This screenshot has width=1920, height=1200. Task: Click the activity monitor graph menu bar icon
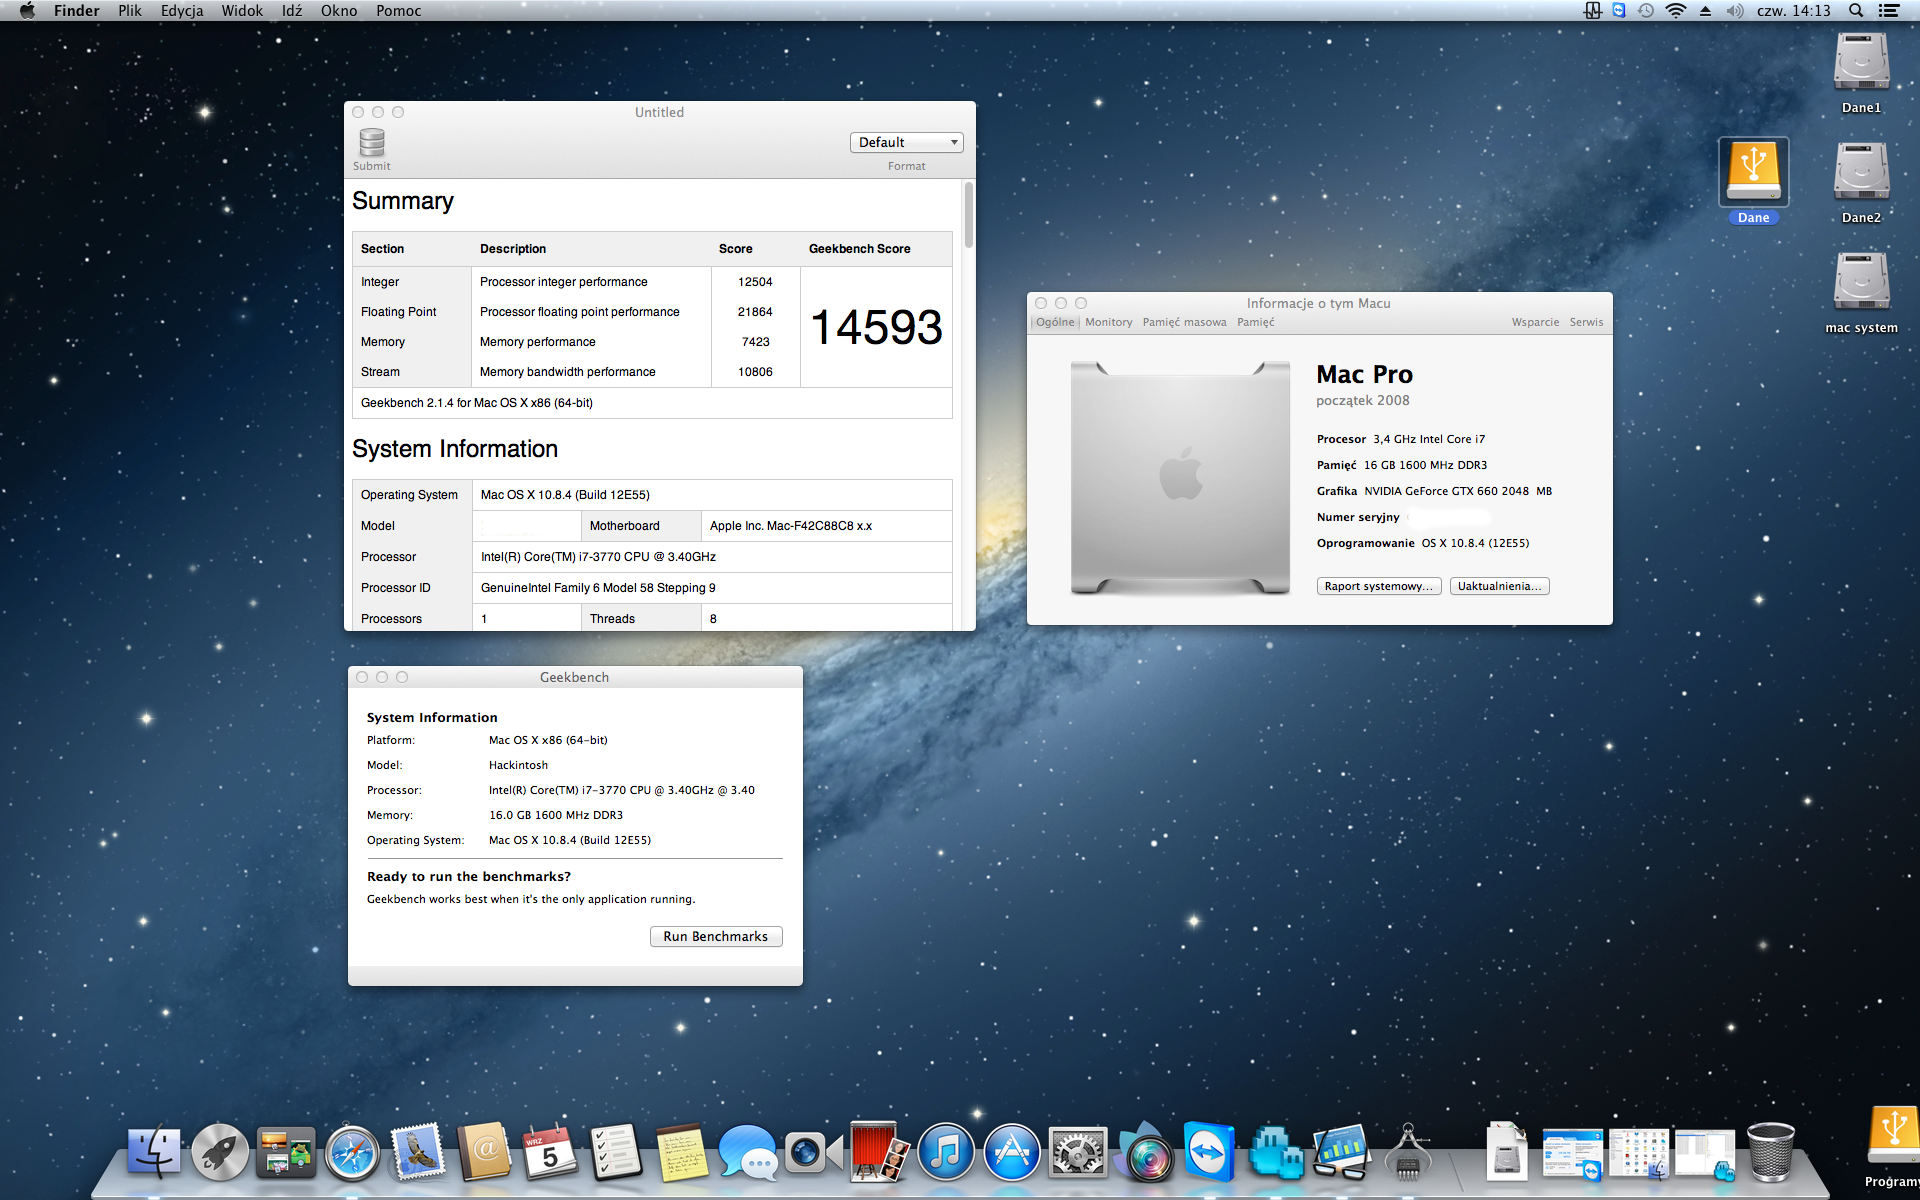(1592, 11)
